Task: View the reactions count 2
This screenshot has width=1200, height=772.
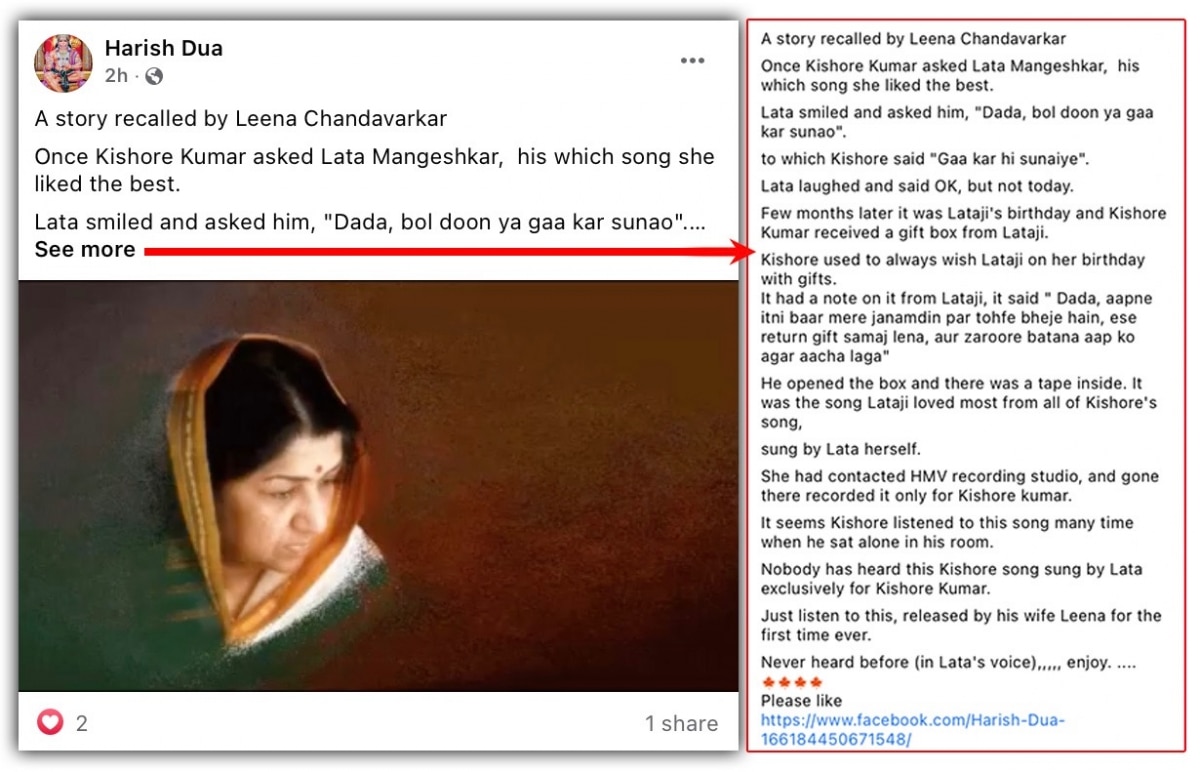Action: coord(82,723)
